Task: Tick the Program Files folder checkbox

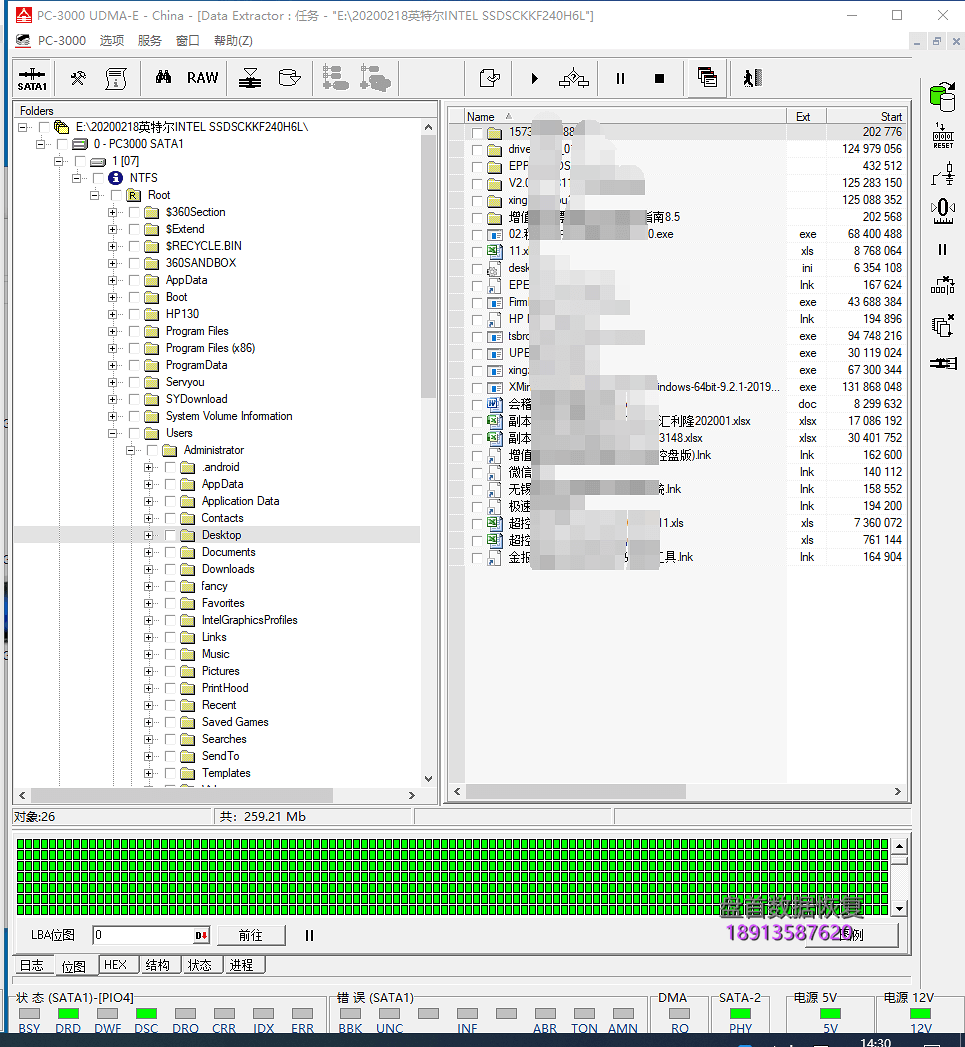Action: click(134, 331)
